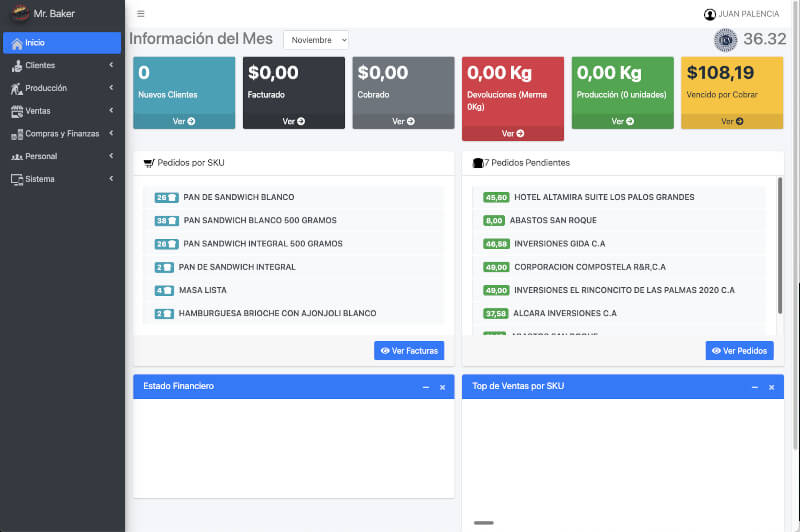Image resolution: width=800 pixels, height=532 pixels.
Task: Select Inicio in the sidebar
Action: coord(62,43)
